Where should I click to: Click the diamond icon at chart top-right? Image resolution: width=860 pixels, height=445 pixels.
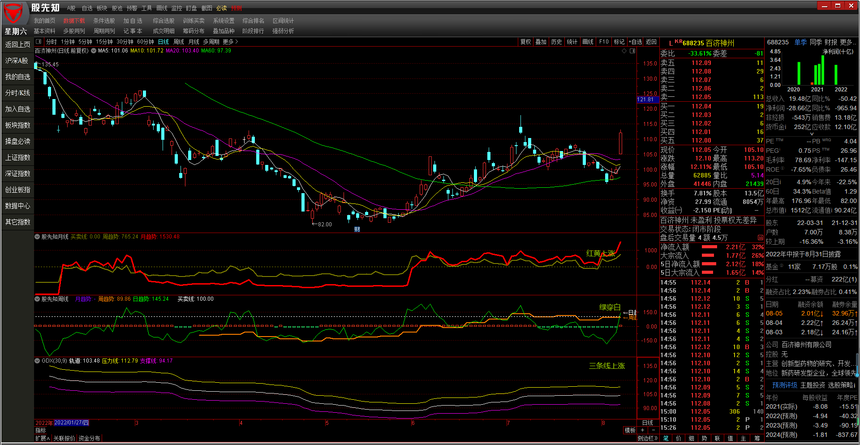coord(625,50)
